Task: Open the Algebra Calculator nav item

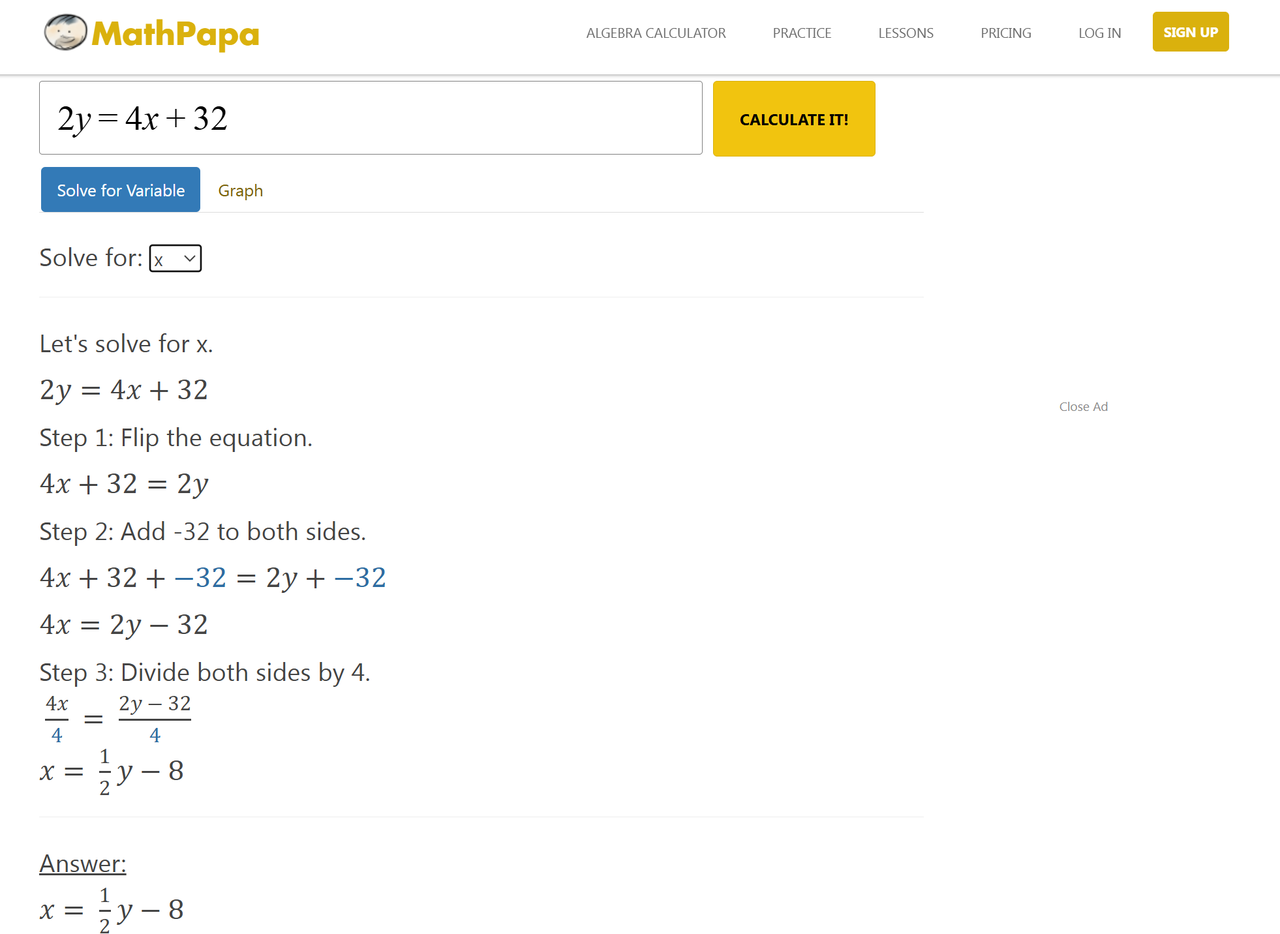Action: click(x=656, y=33)
